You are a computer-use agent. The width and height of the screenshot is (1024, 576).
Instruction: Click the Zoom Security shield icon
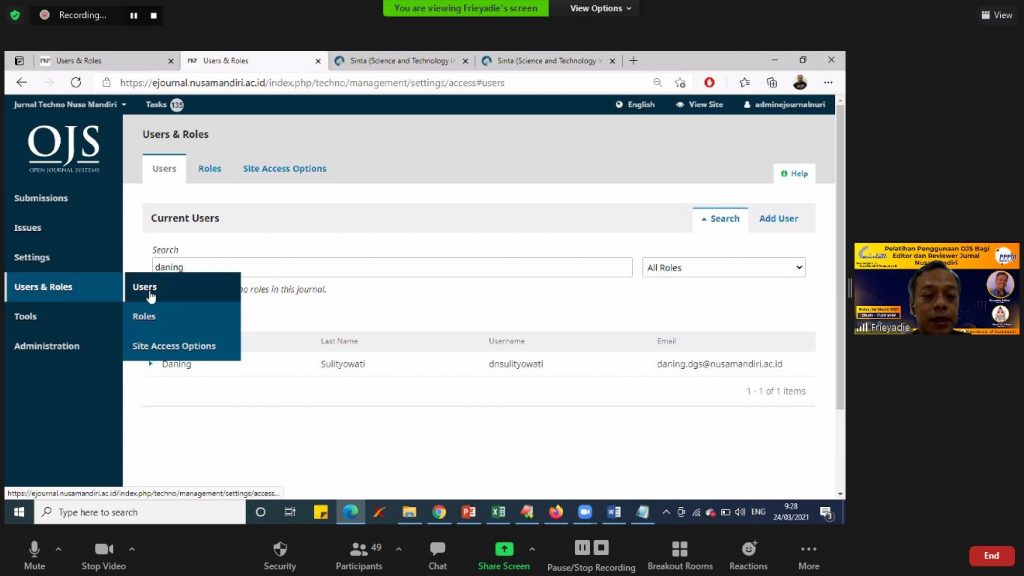[x=280, y=549]
